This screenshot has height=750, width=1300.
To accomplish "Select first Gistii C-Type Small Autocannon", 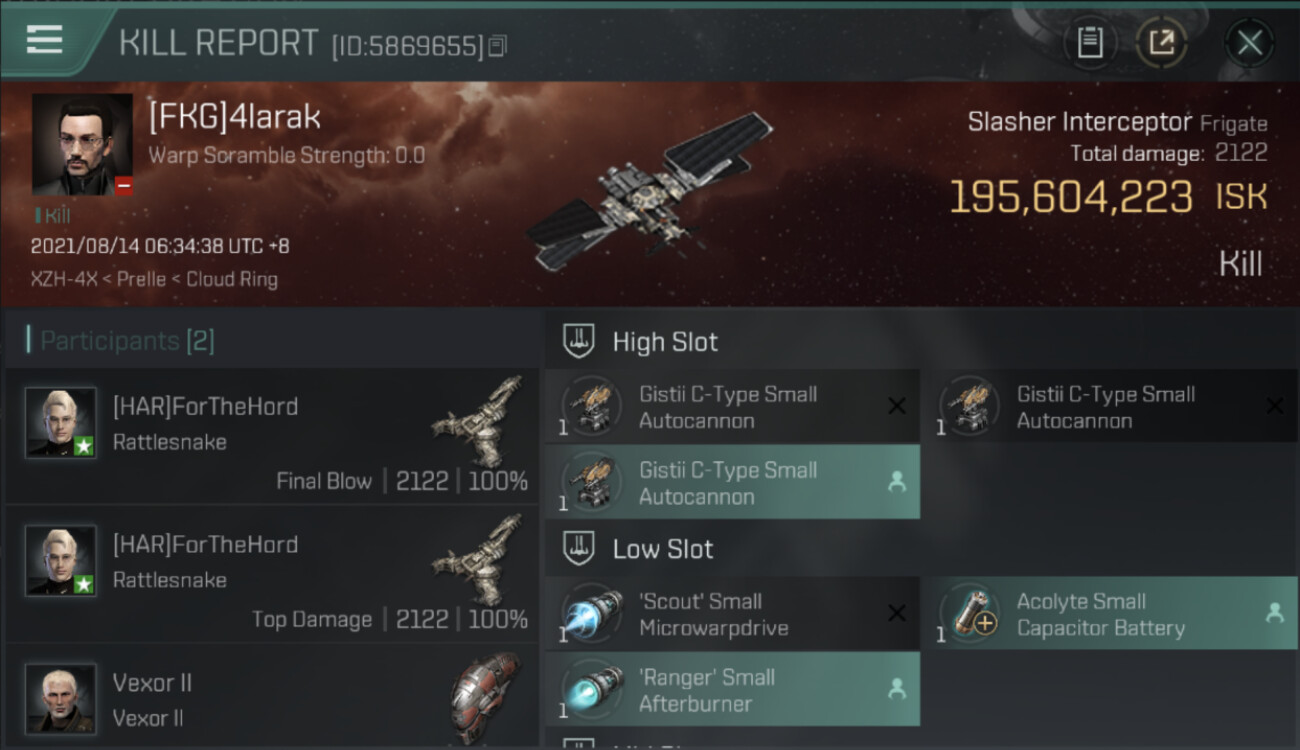I will 732,406.
